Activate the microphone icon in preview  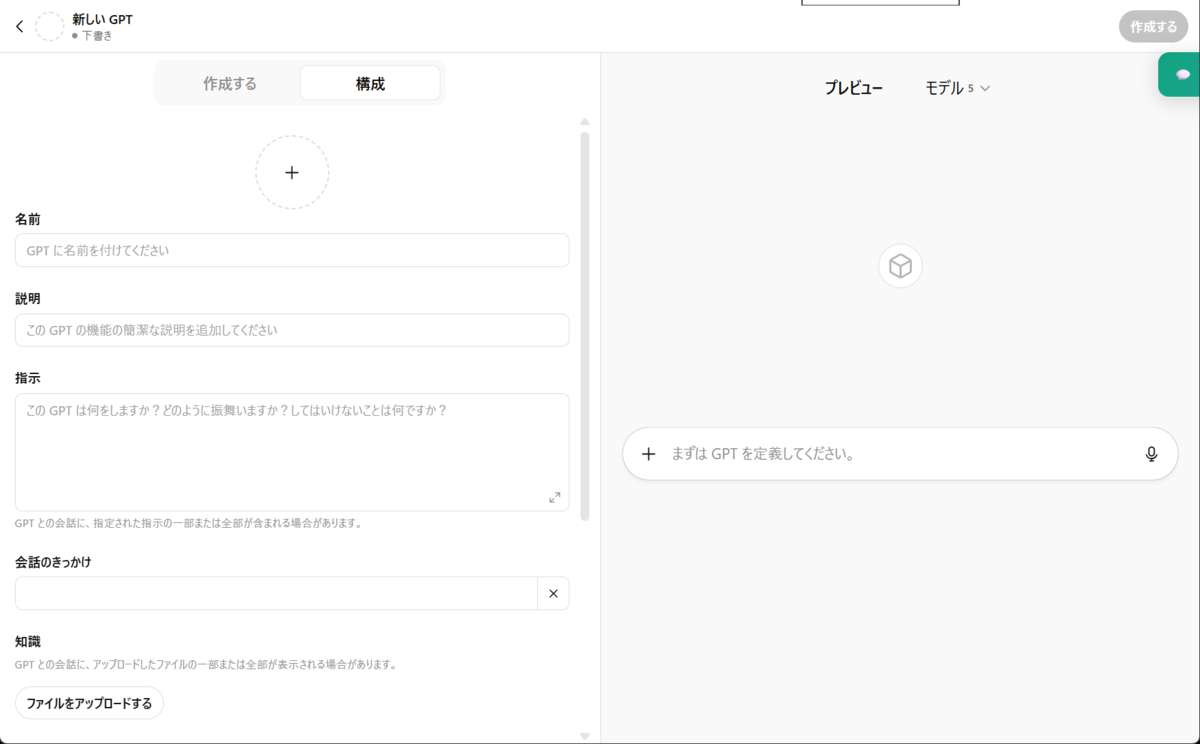1151,454
